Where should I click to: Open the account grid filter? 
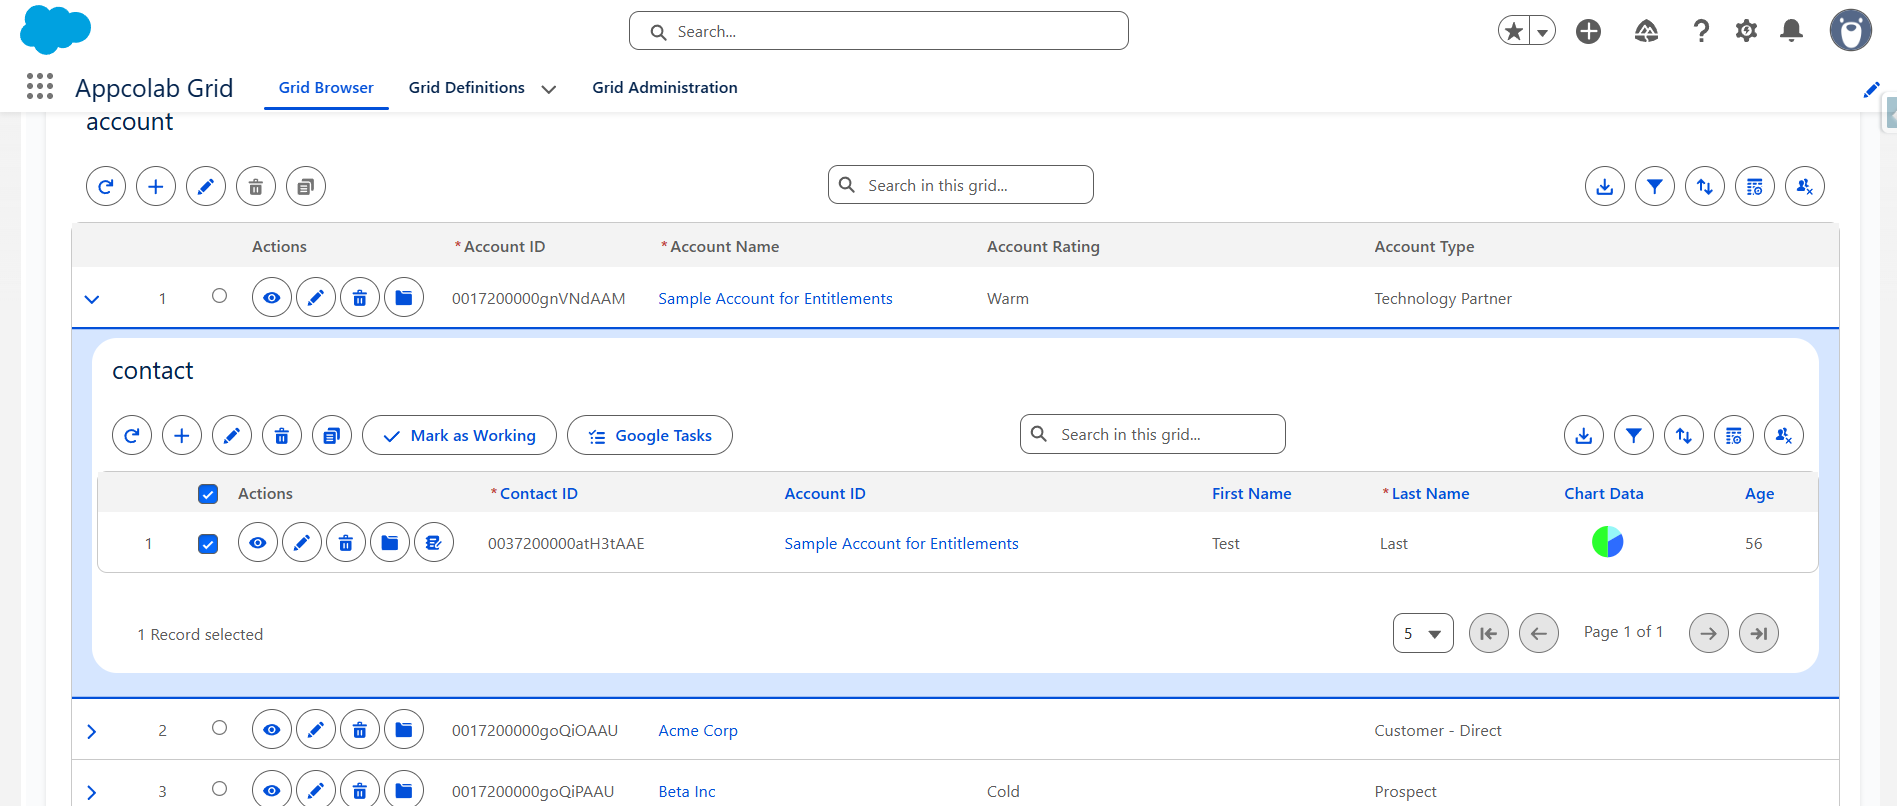click(1655, 186)
